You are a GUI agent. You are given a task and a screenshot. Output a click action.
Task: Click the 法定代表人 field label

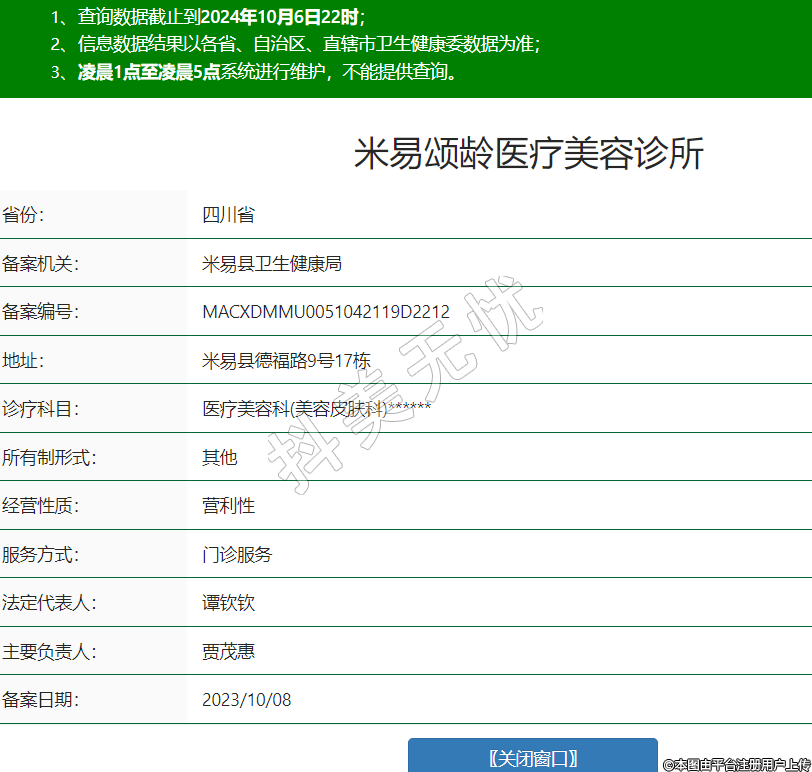[x=49, y=603]
